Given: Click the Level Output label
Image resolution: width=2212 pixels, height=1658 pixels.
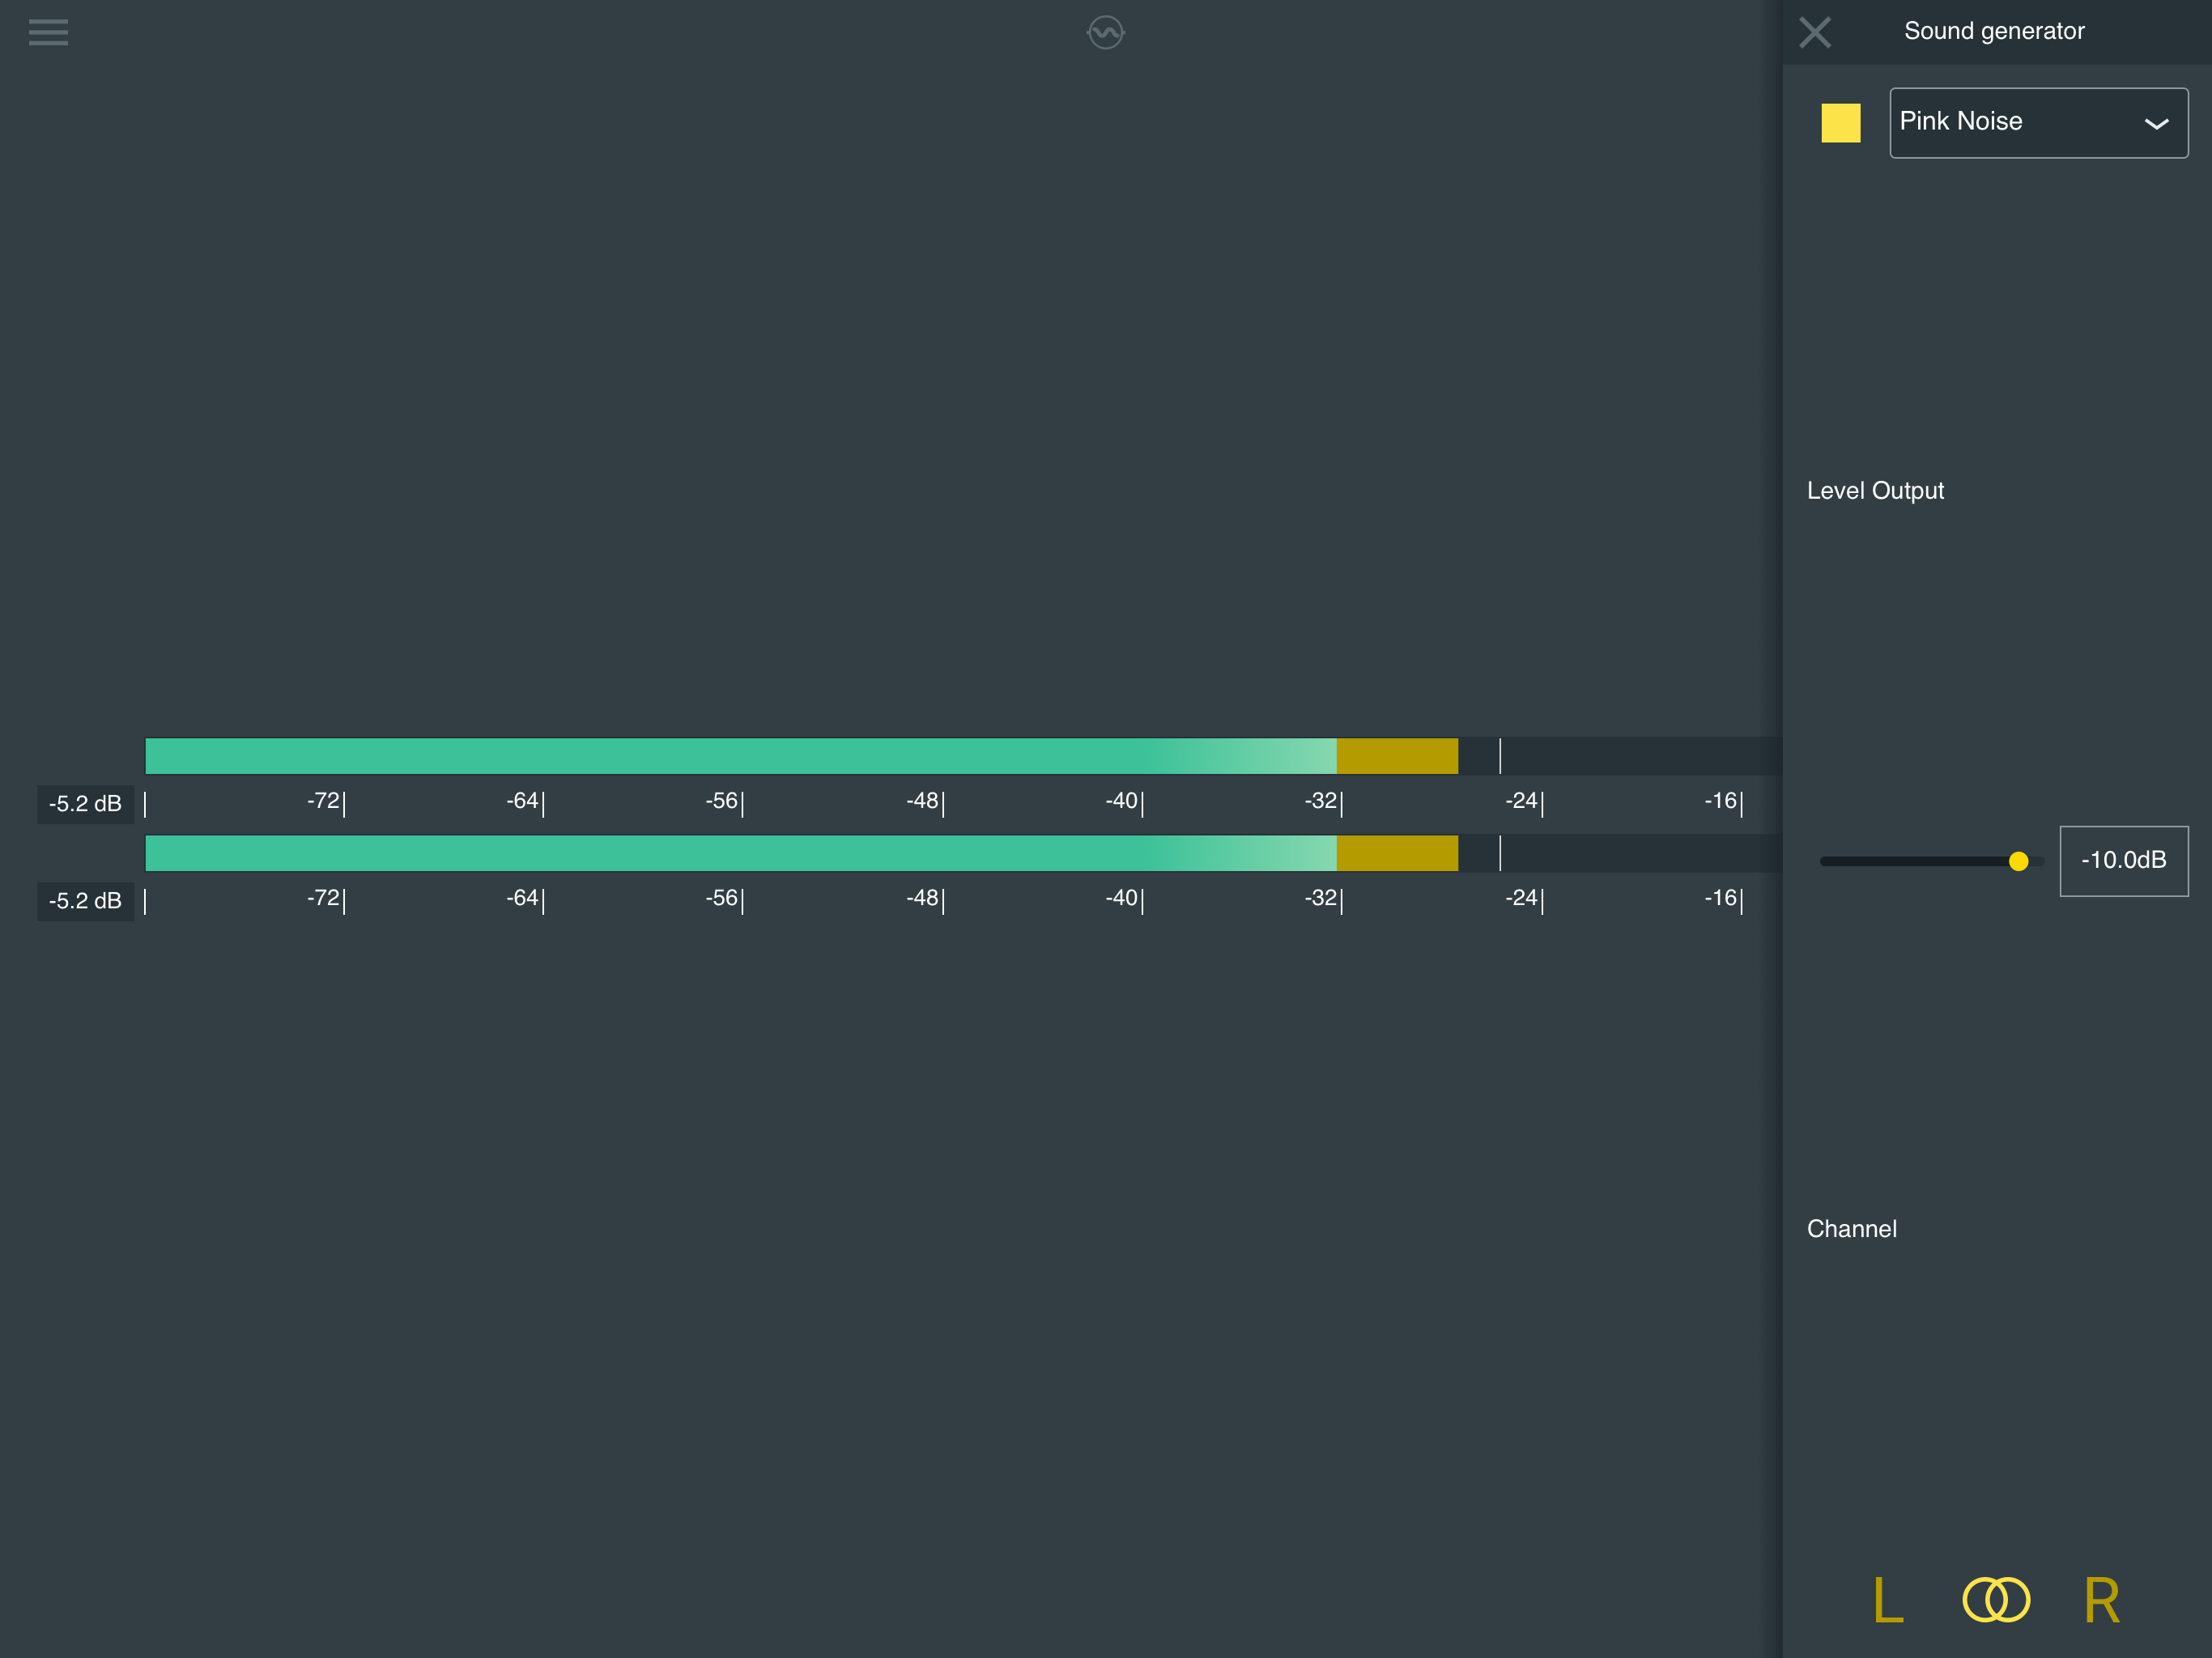Looking at the screenshot, I should pyautogui.click(x=1875, y=491).
